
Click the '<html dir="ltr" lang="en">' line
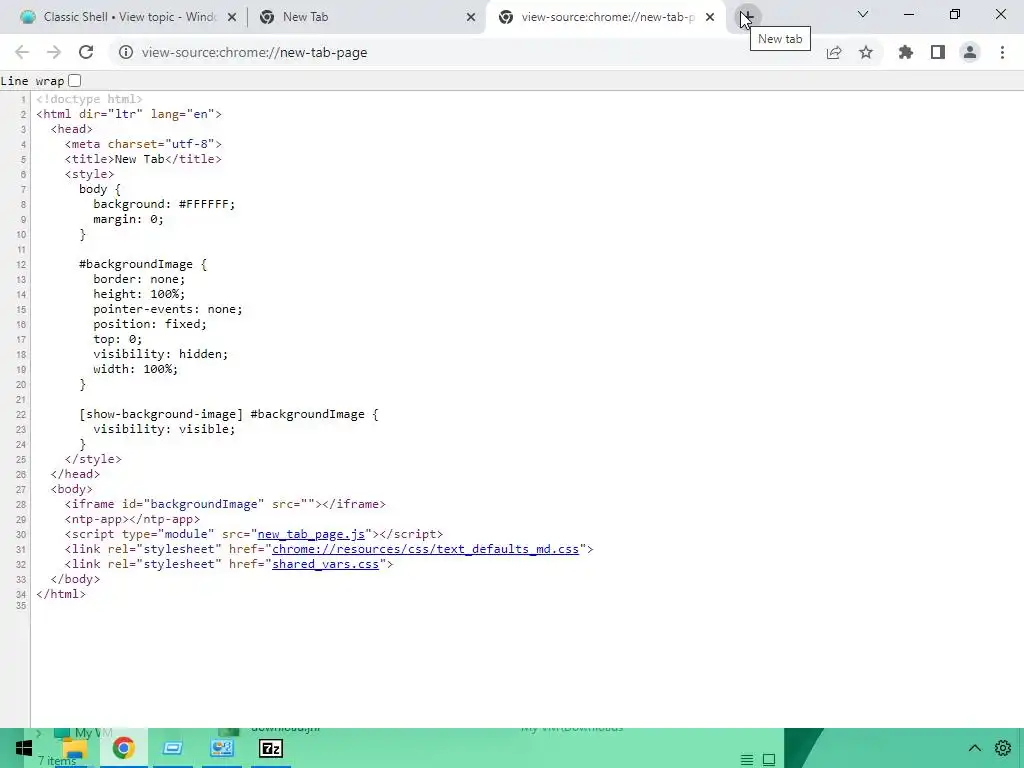[129, 114]
